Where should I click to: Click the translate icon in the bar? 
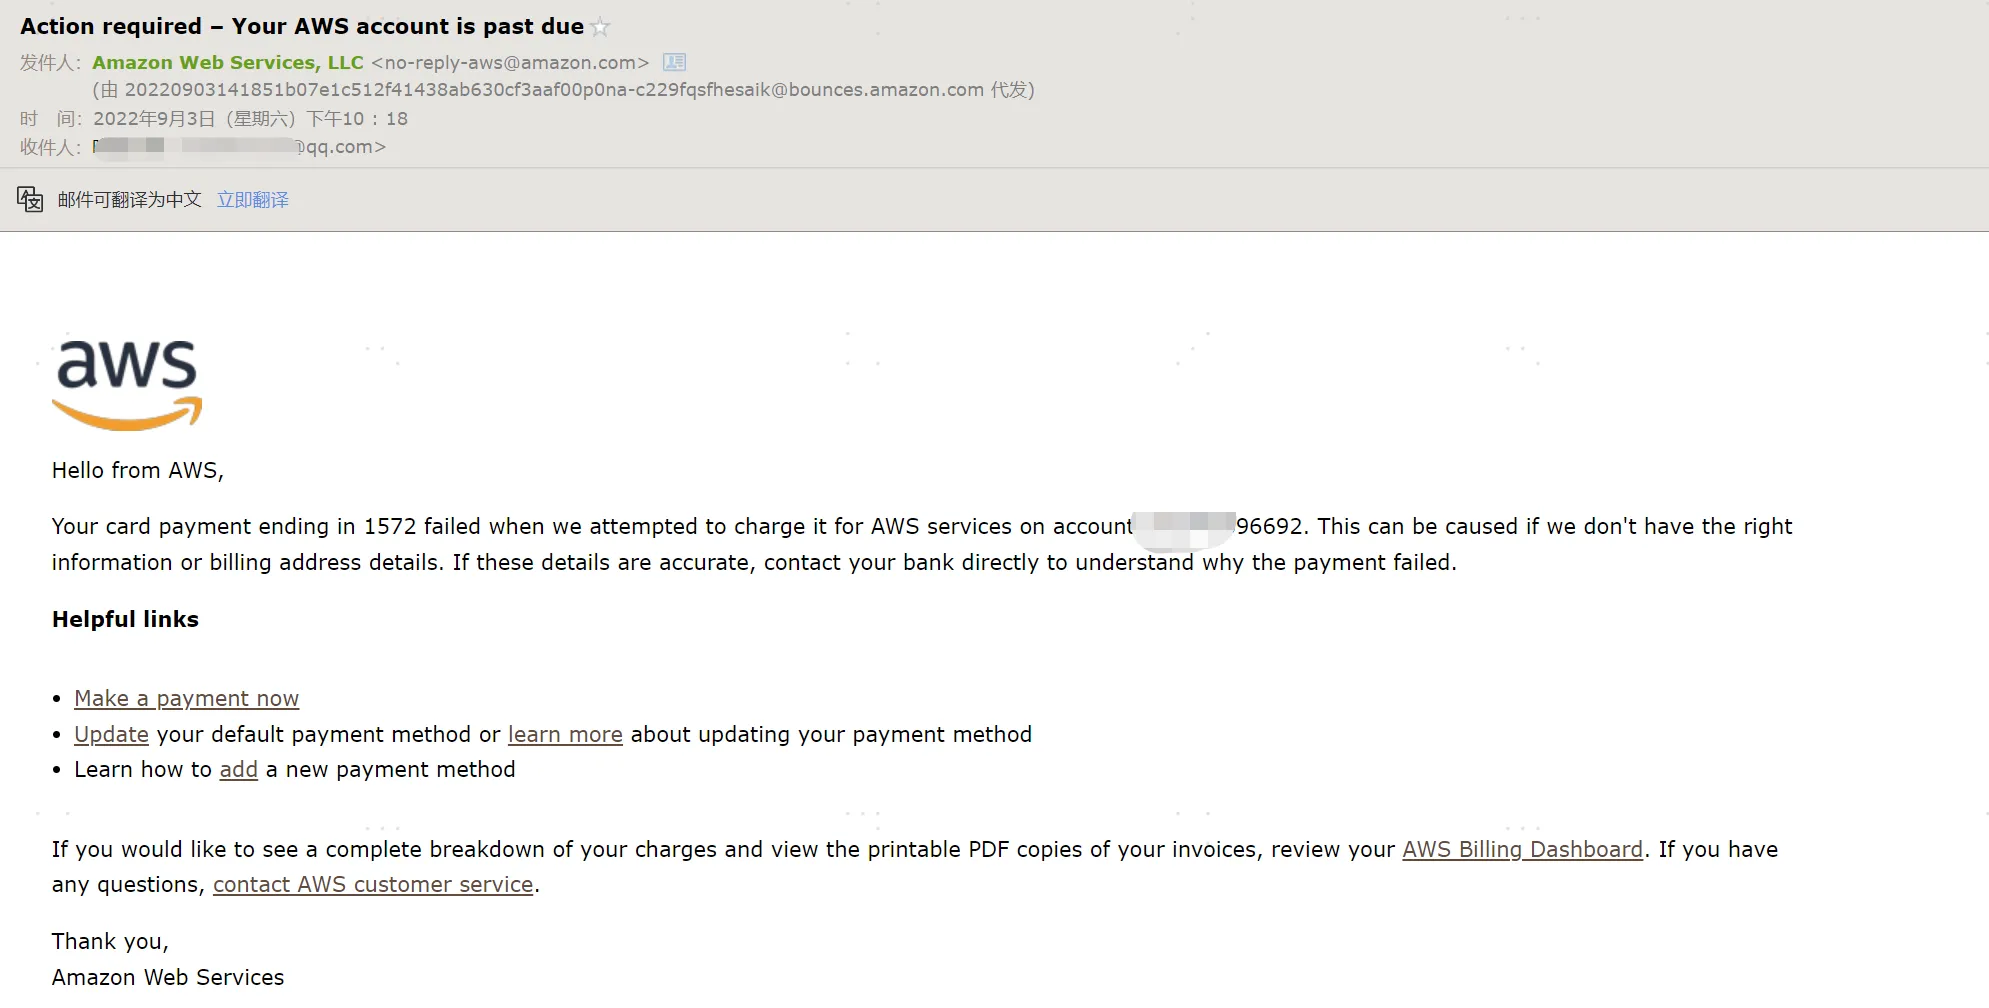(30, 200)
